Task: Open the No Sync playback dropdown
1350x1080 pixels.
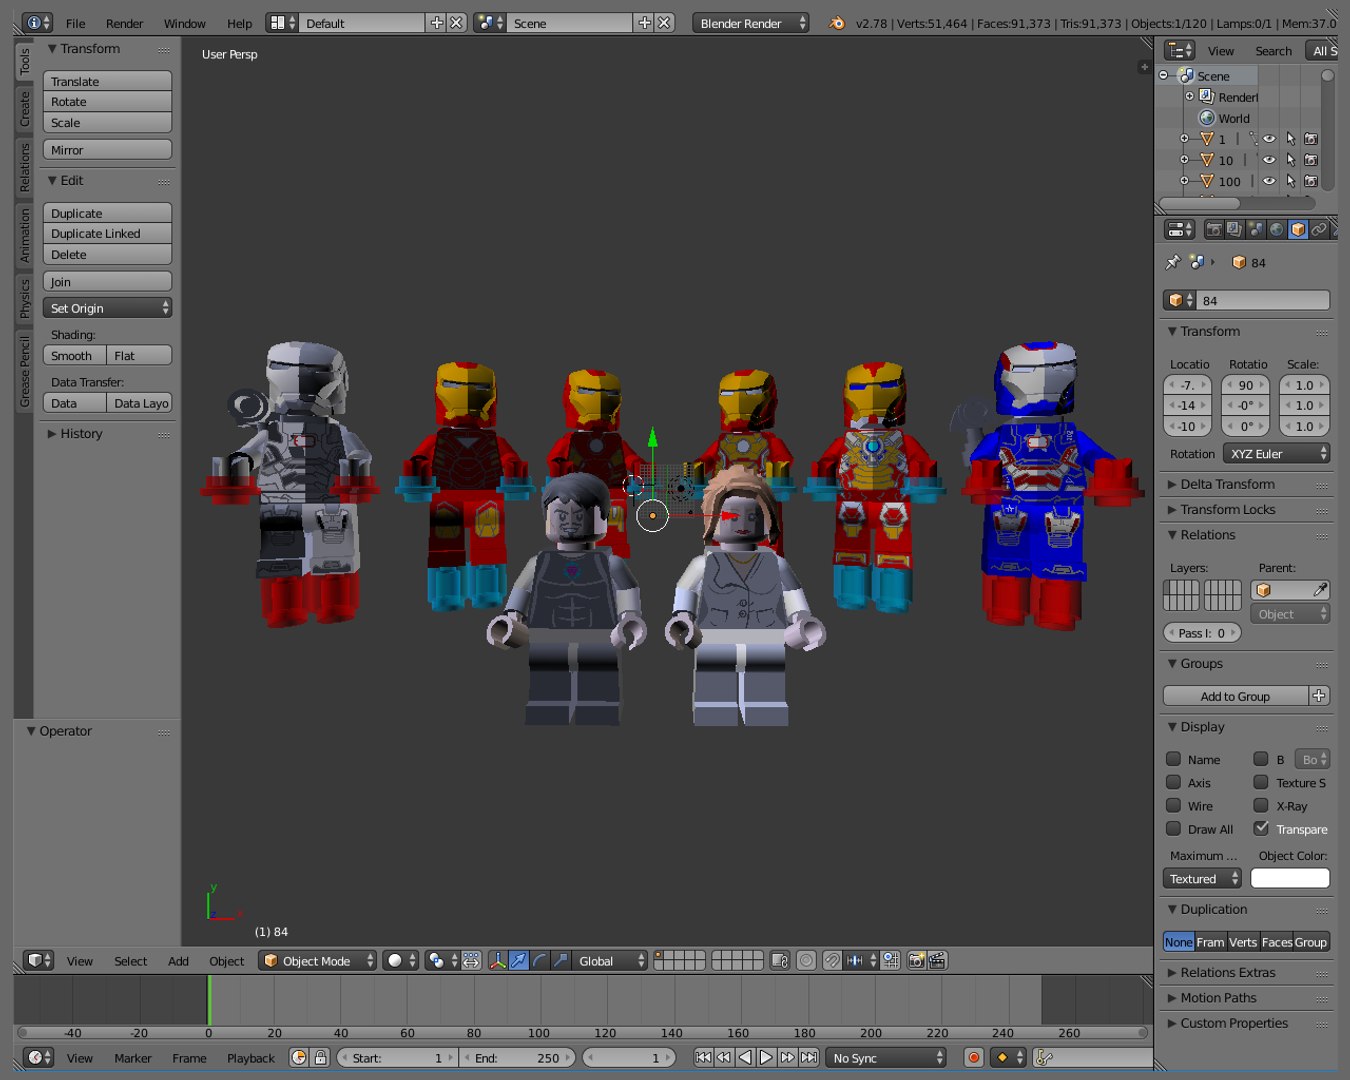Action: pyautogui.click(x=886, y=1057)
